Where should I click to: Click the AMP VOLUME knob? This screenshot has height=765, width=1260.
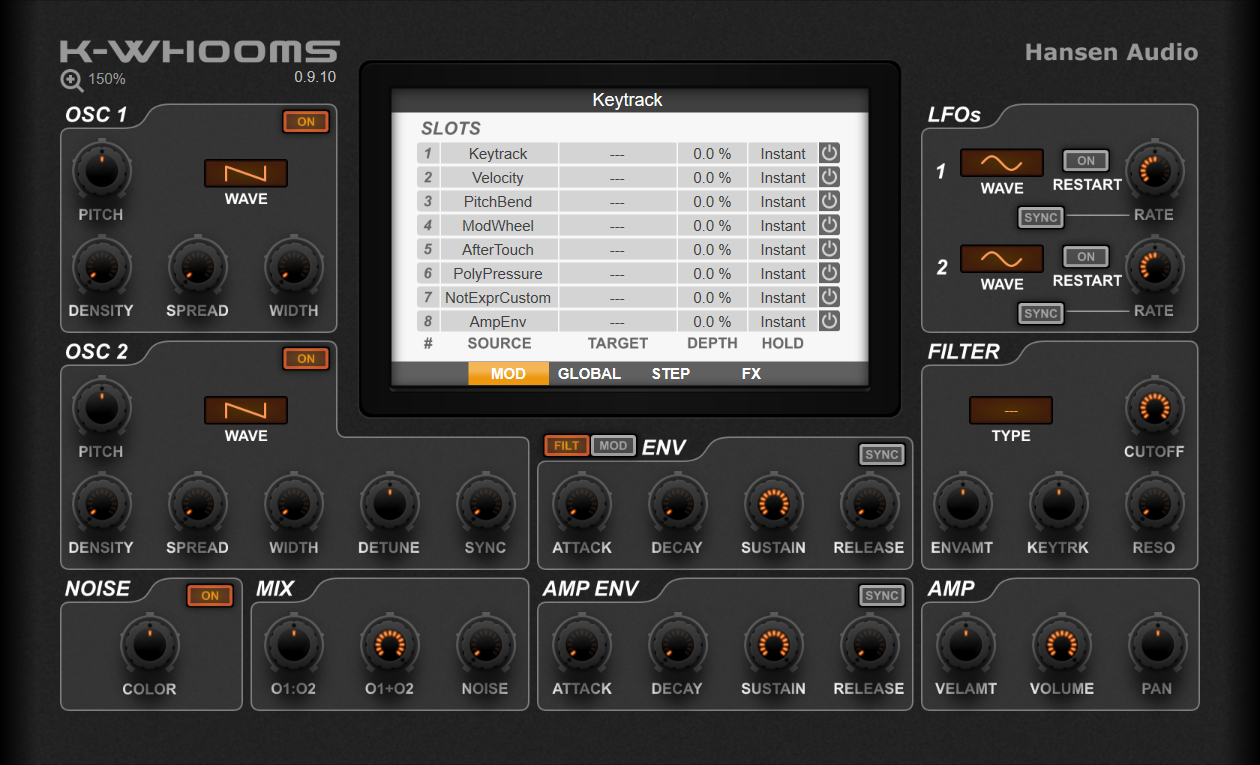pos(1061,645)
